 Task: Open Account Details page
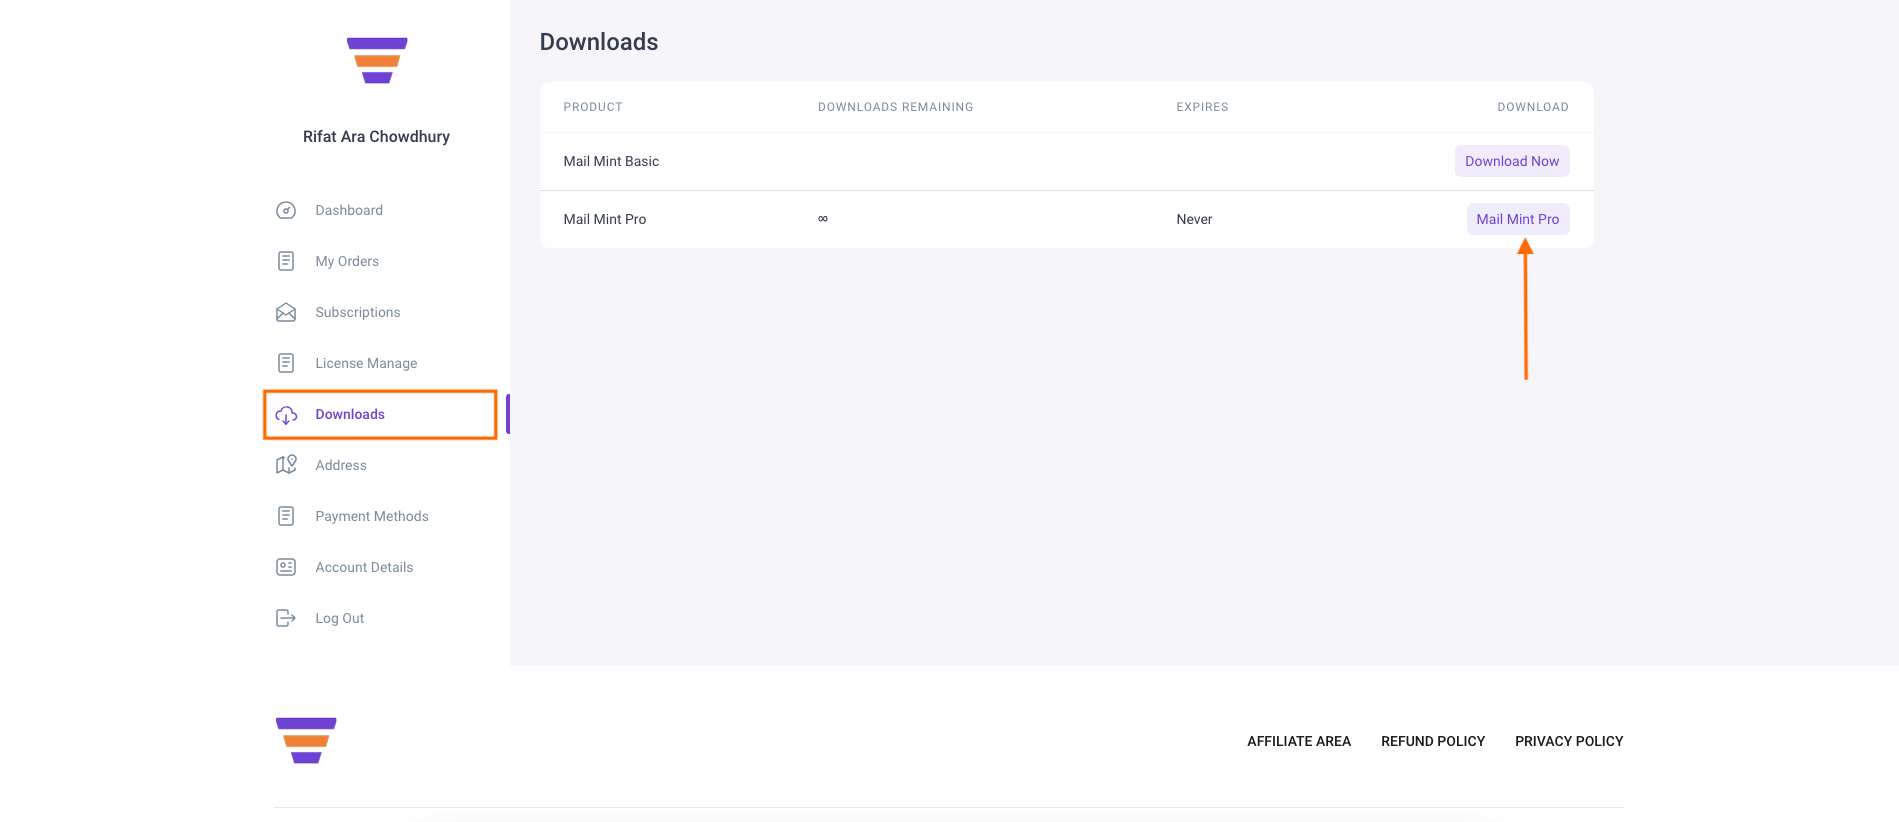[364, 567]
